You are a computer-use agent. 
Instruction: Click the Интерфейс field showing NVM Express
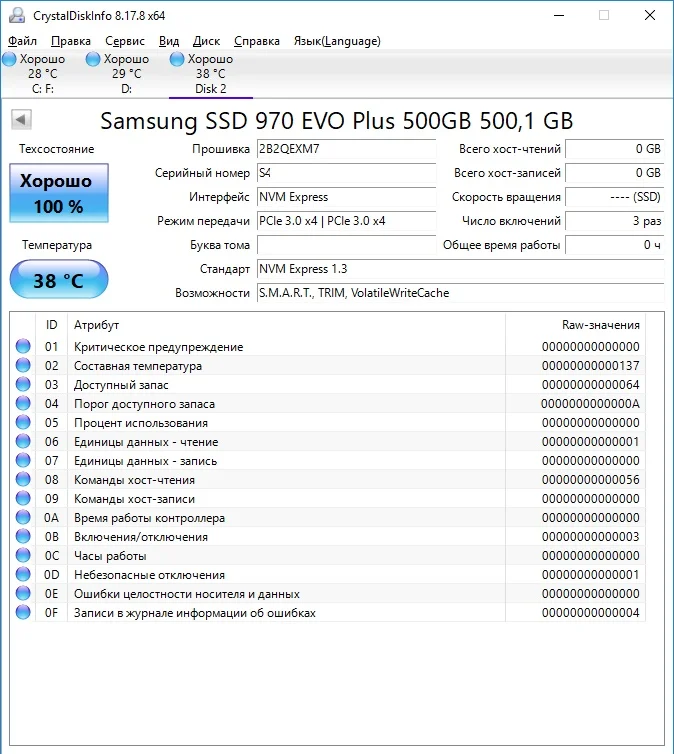click(x=346, y=197)
